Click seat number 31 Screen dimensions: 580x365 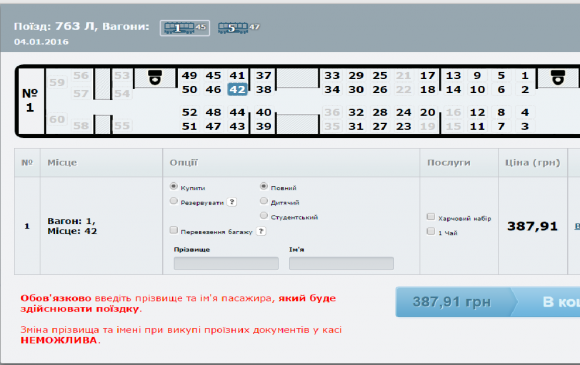(356, 126)
